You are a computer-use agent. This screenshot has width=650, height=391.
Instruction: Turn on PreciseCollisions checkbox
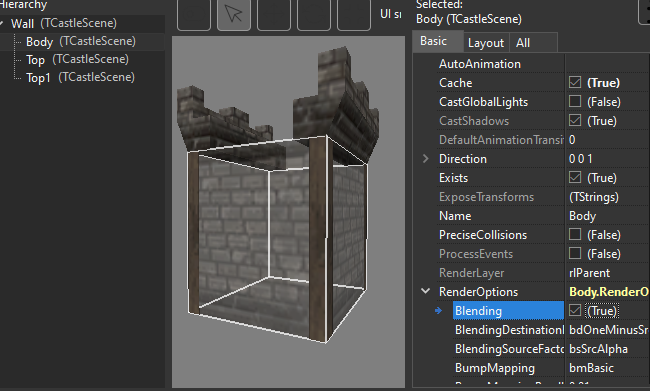click(x=575, y=234)
